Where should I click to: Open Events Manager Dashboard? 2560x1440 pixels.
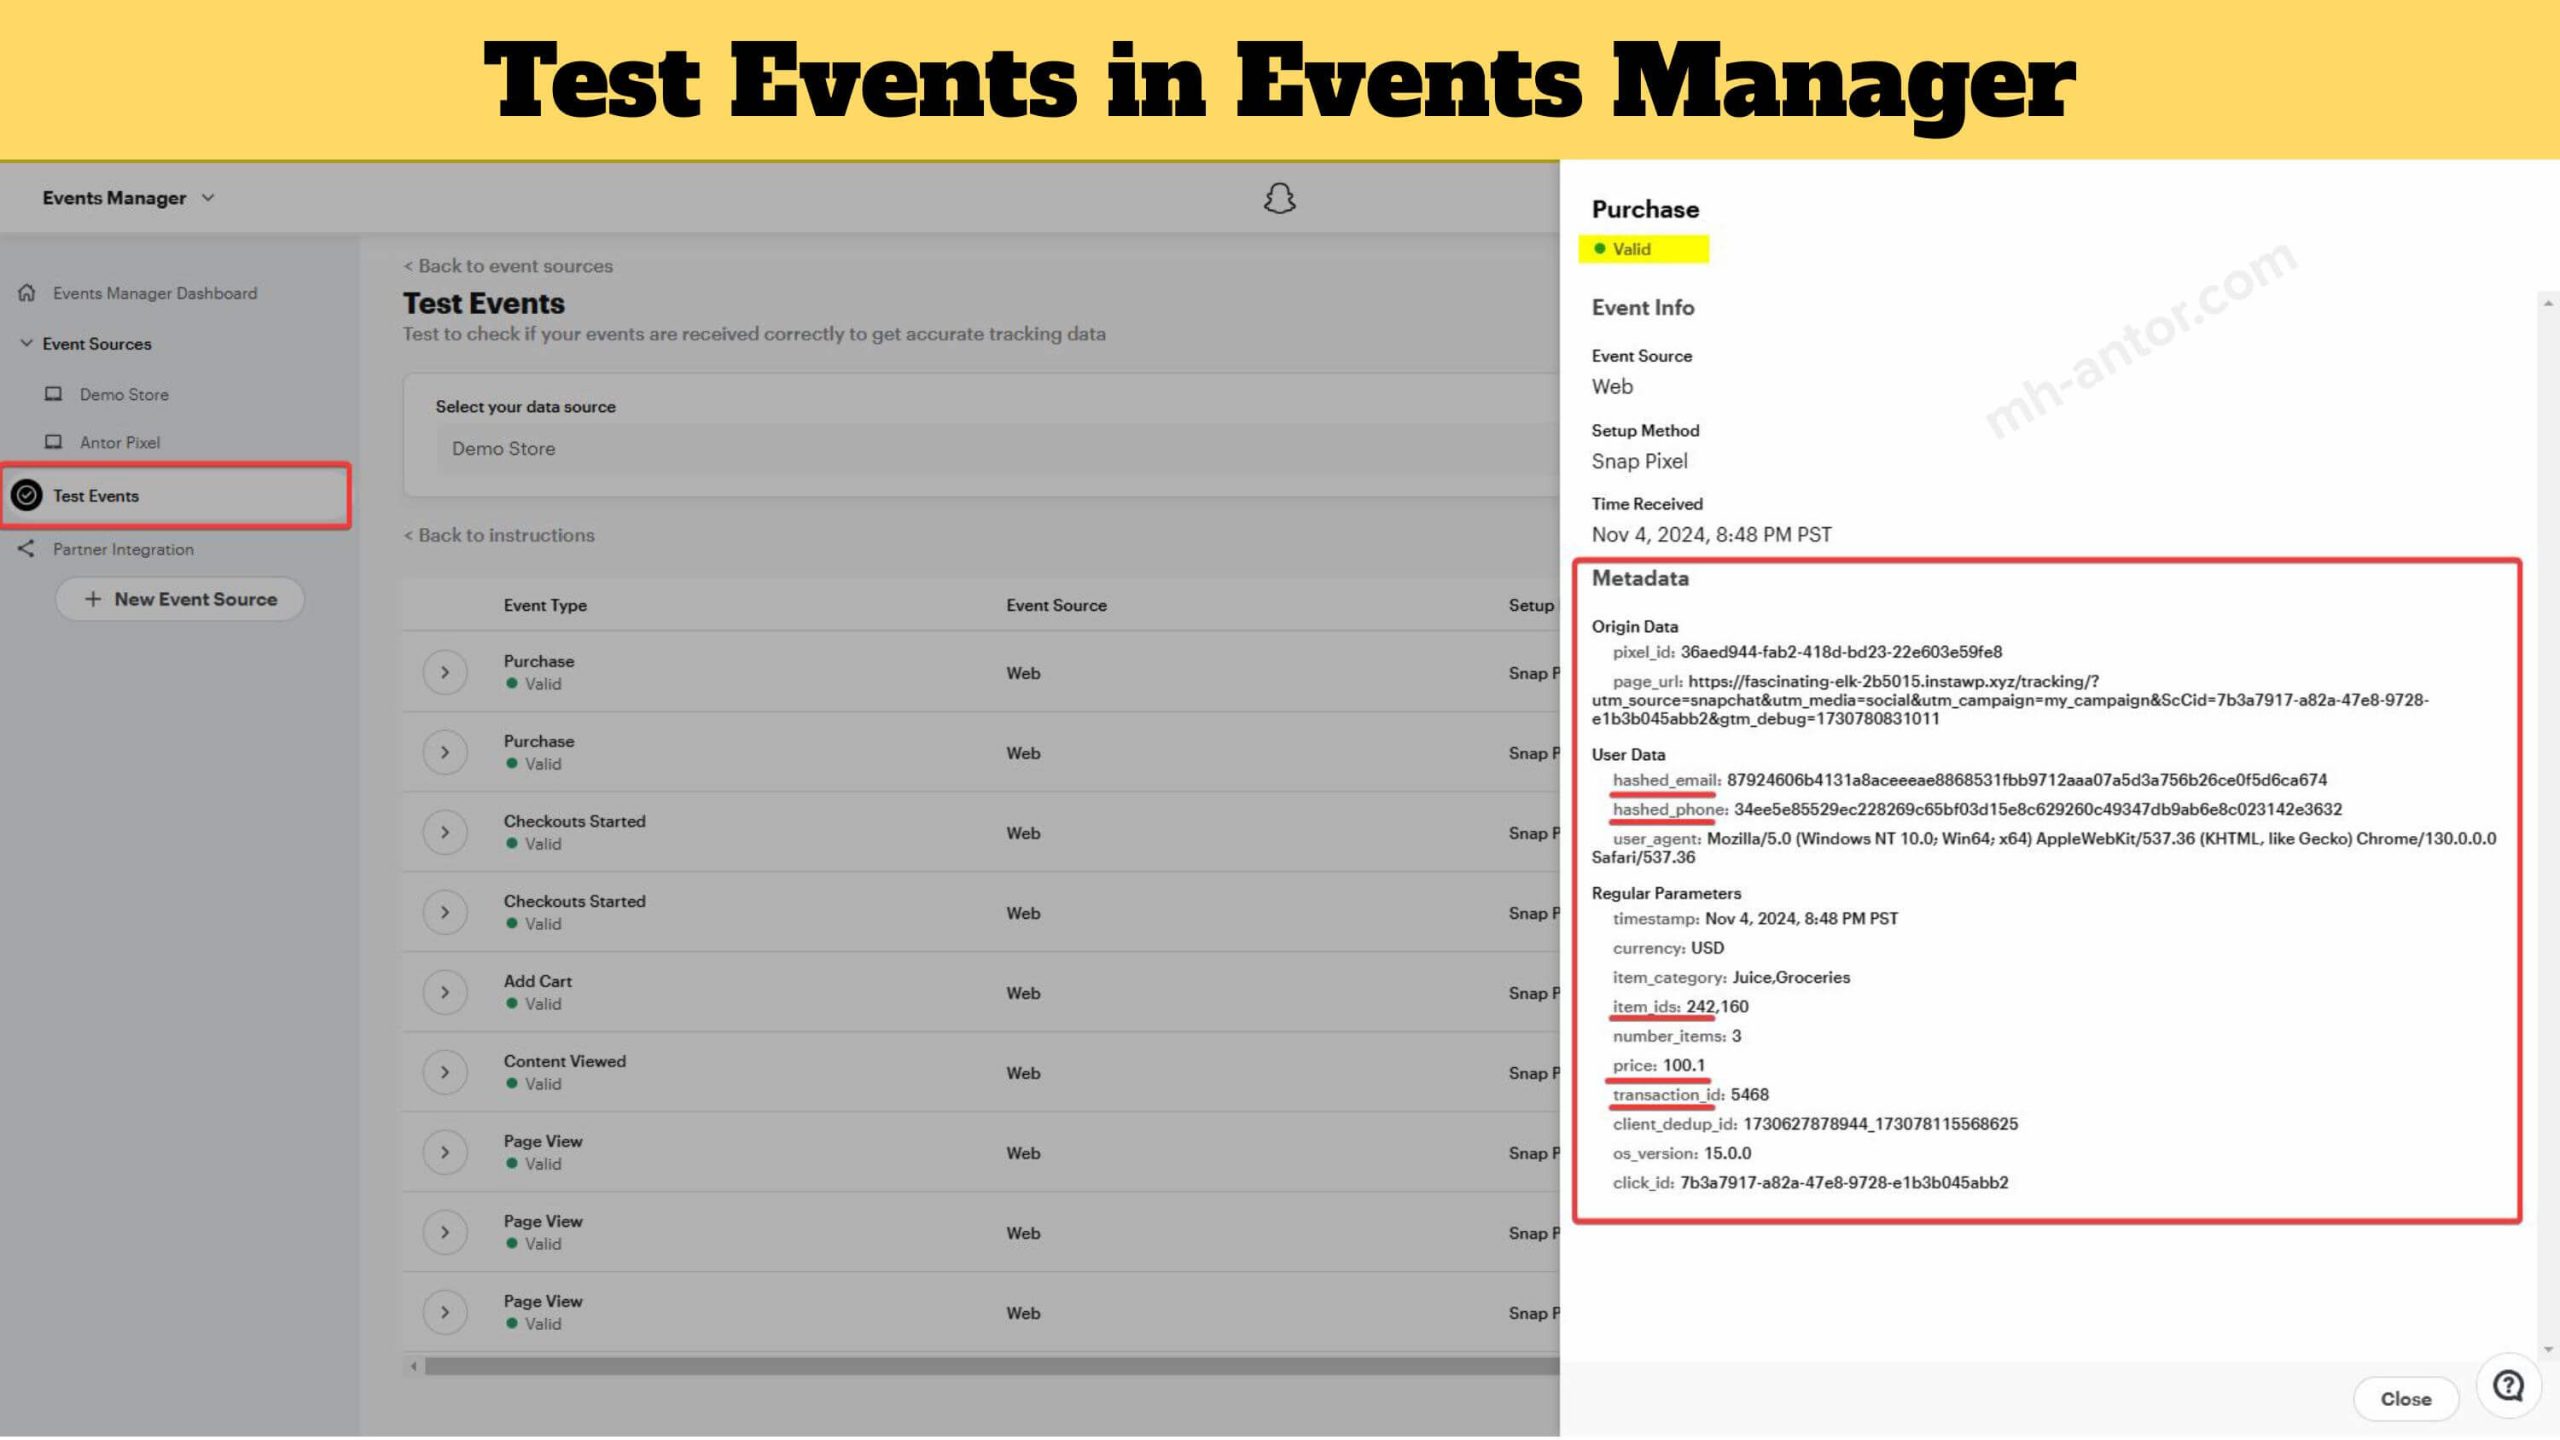(x=155, y=293)
